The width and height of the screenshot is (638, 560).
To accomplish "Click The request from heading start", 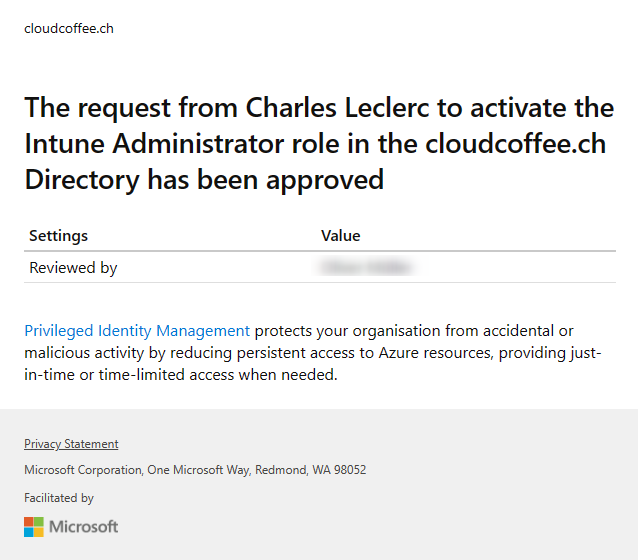I will [x=131, y=108].
